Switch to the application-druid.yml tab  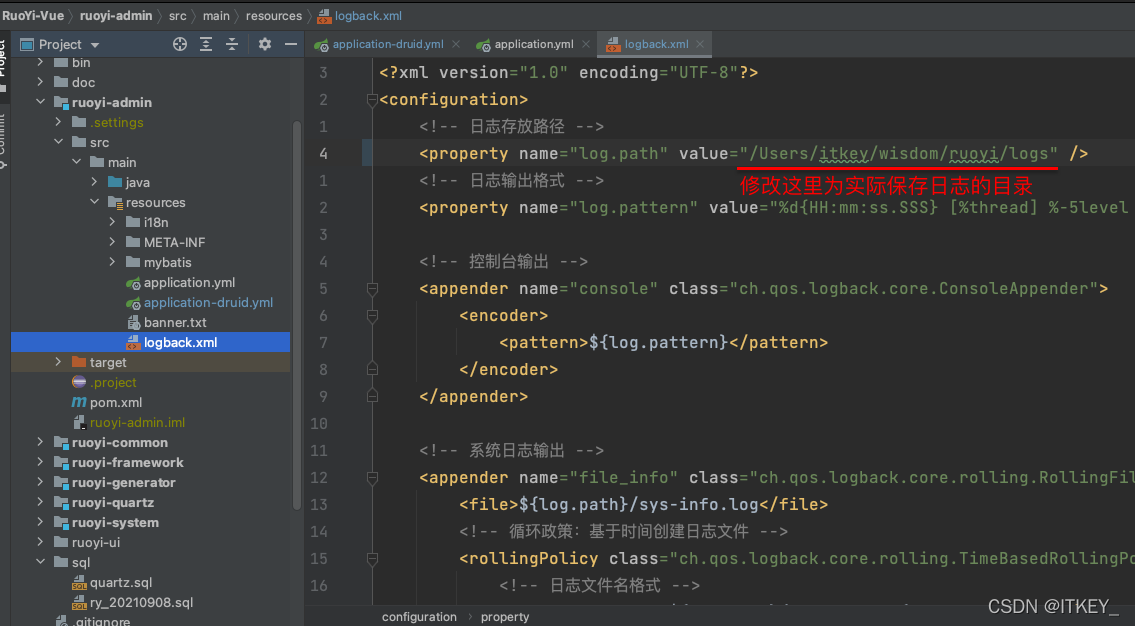(388, 44)
